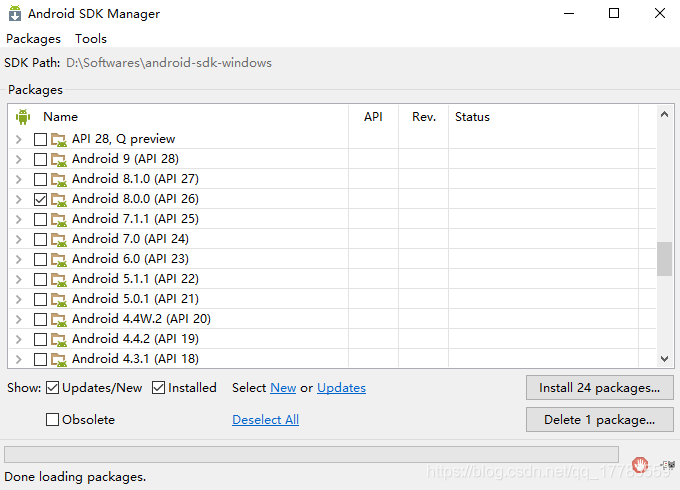
Task: Click the scrollbar down arrow
Action: click(664, 359)
